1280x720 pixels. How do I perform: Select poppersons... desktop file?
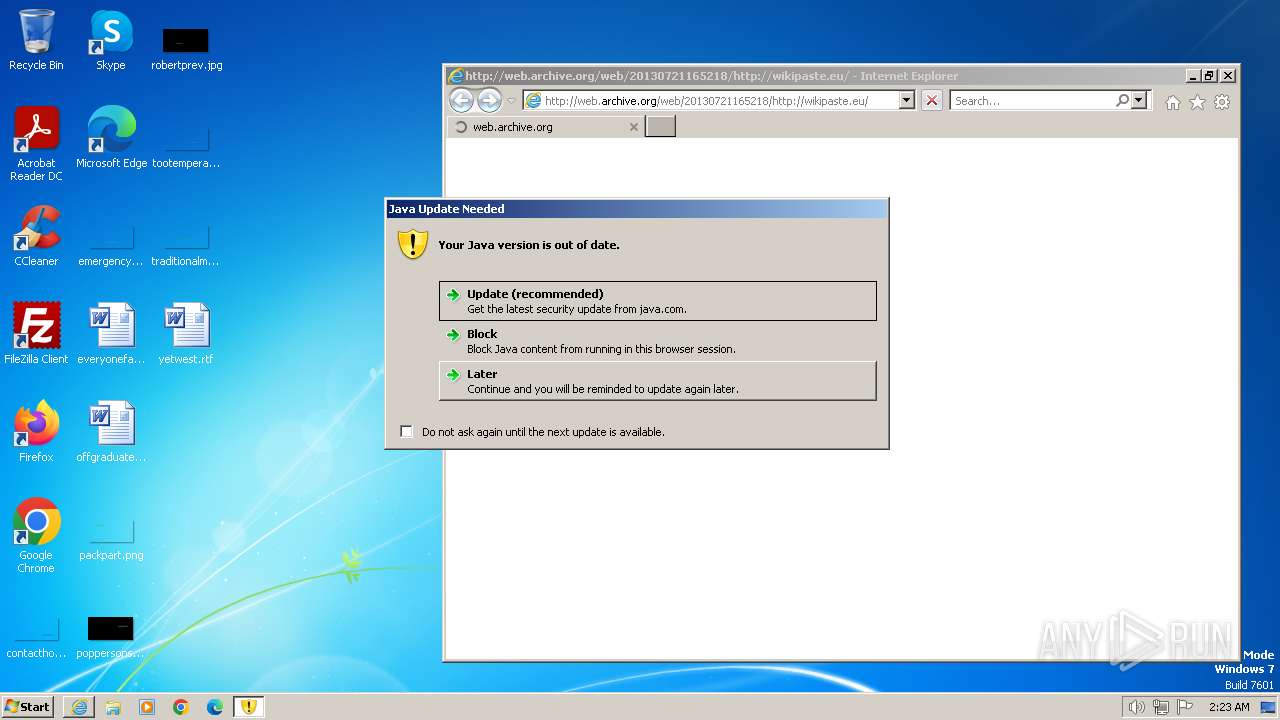[111, 637]
